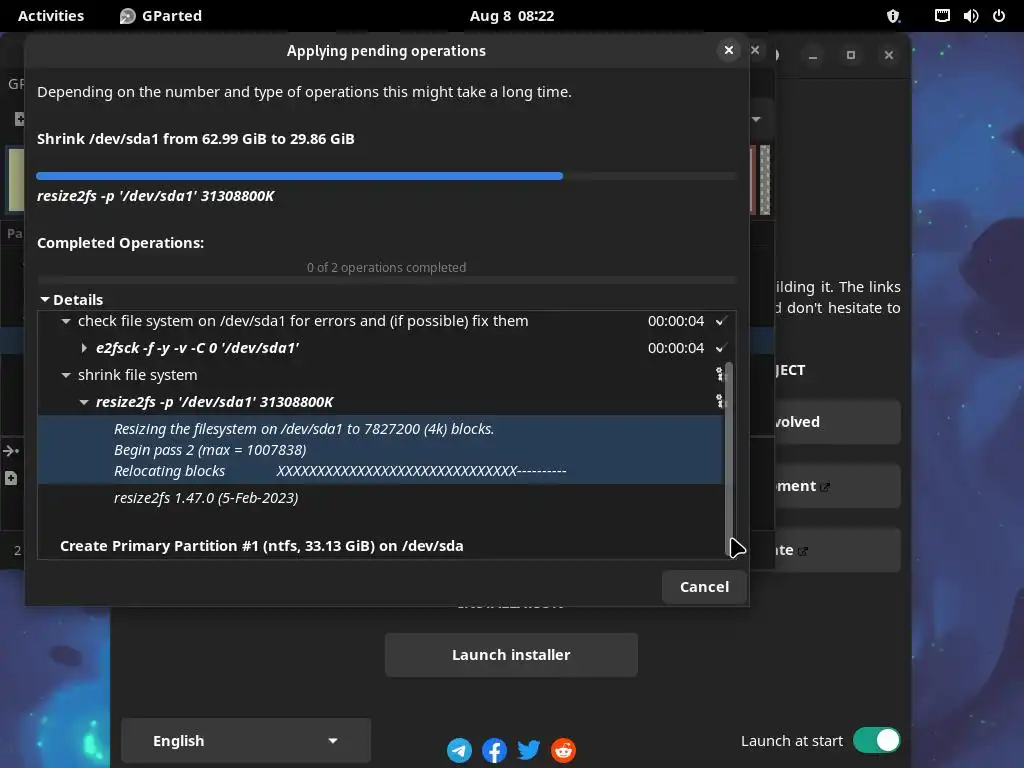1024x768 pixels.
Task: Minimize the welcome window
Action: [x=812, y=56]
